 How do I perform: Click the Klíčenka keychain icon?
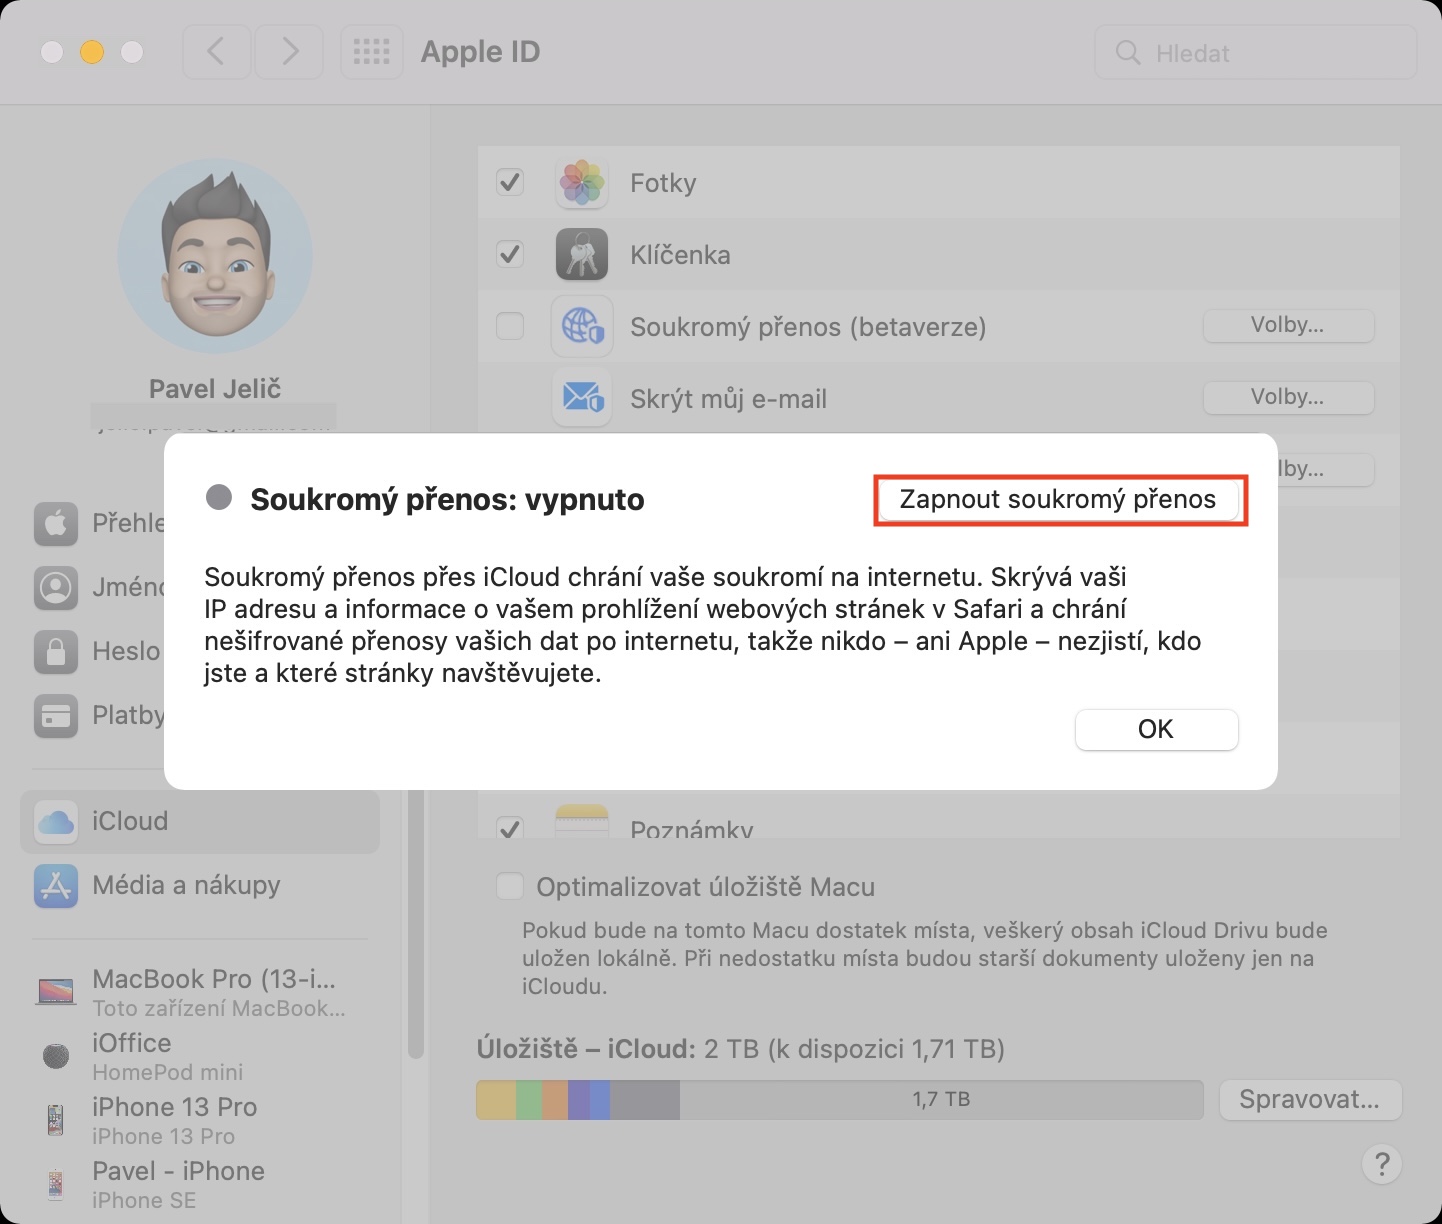point(582,255)
